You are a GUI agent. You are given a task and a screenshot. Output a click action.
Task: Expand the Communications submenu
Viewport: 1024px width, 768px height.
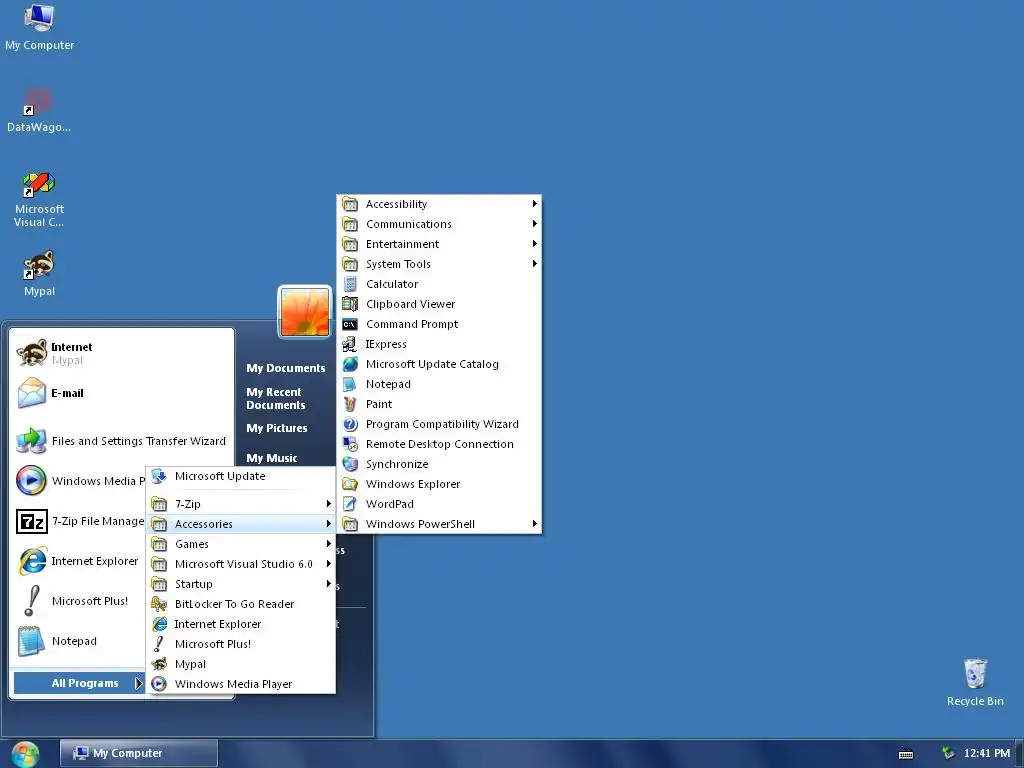coord(439,224)
